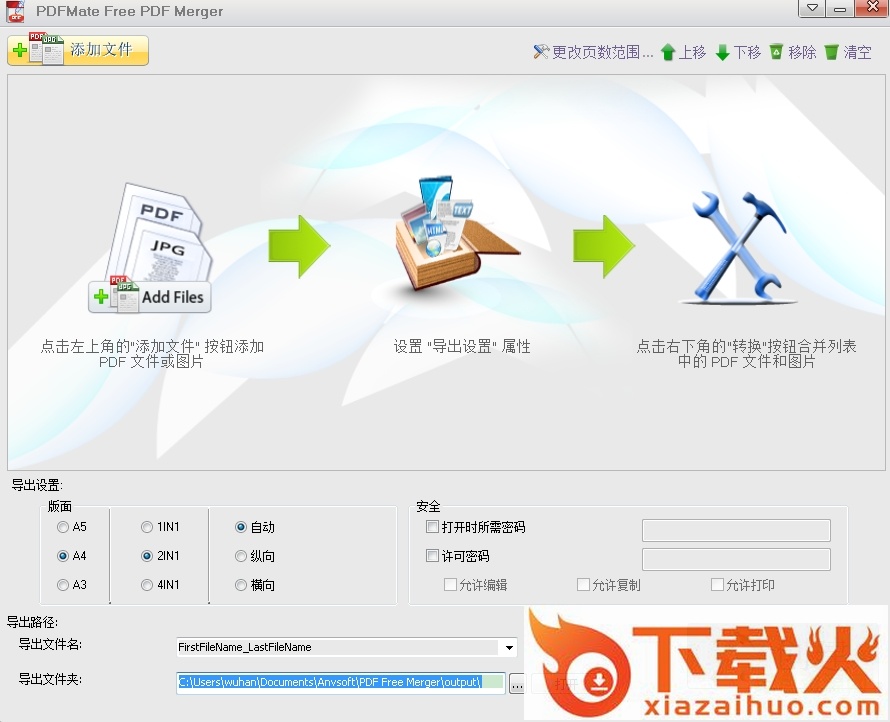This screenshot has height=722, width=890.
Task: Remove selected file using 移除
Action: (x=793, y=53)
